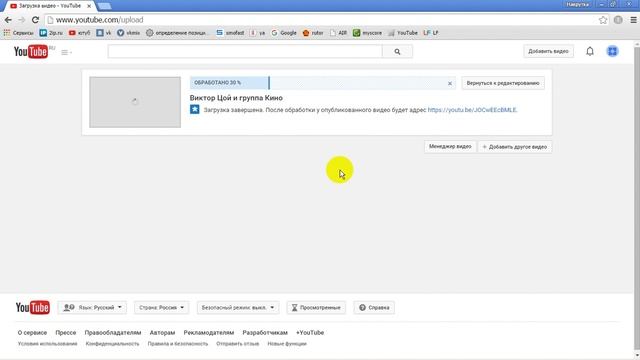The width and height of the screenshot is (640, 360).
Task: Open Менеджер видео
Action: coord(450,147)
